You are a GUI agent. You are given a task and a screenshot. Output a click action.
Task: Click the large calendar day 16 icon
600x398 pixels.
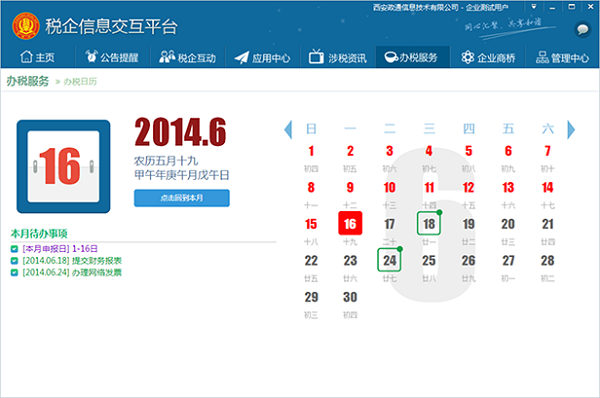click(x=63, y=166)
